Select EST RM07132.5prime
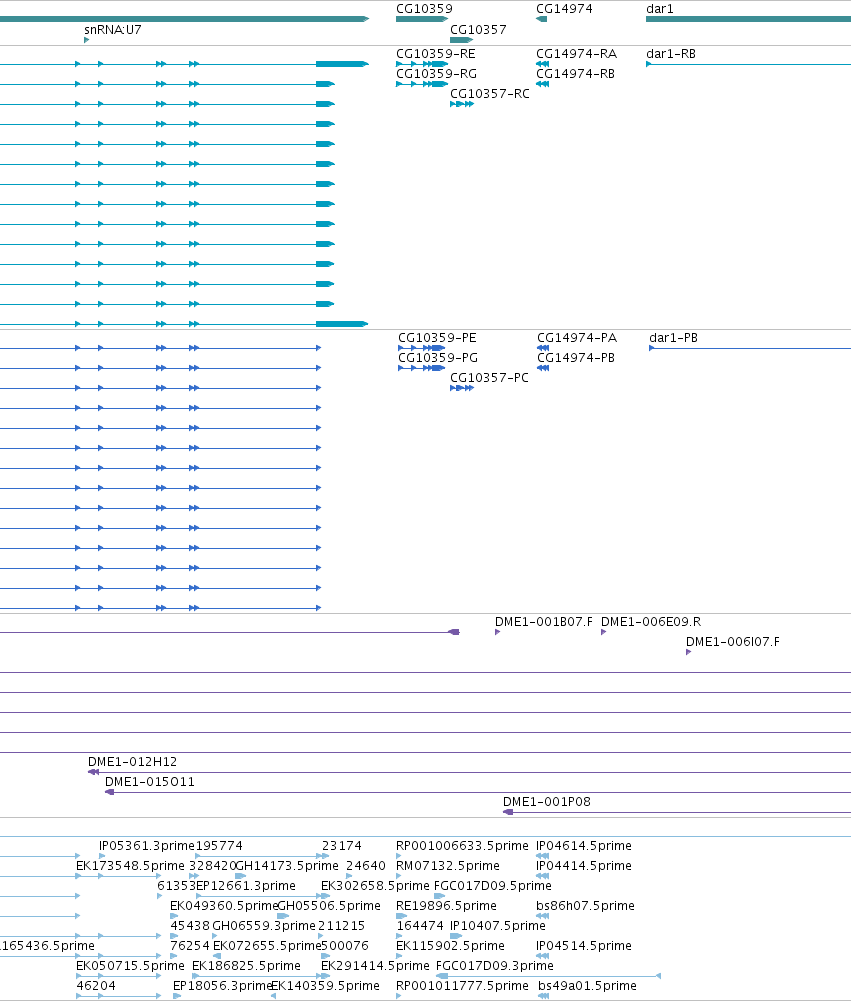851x1001 pixels. click(x=448, y=866)
